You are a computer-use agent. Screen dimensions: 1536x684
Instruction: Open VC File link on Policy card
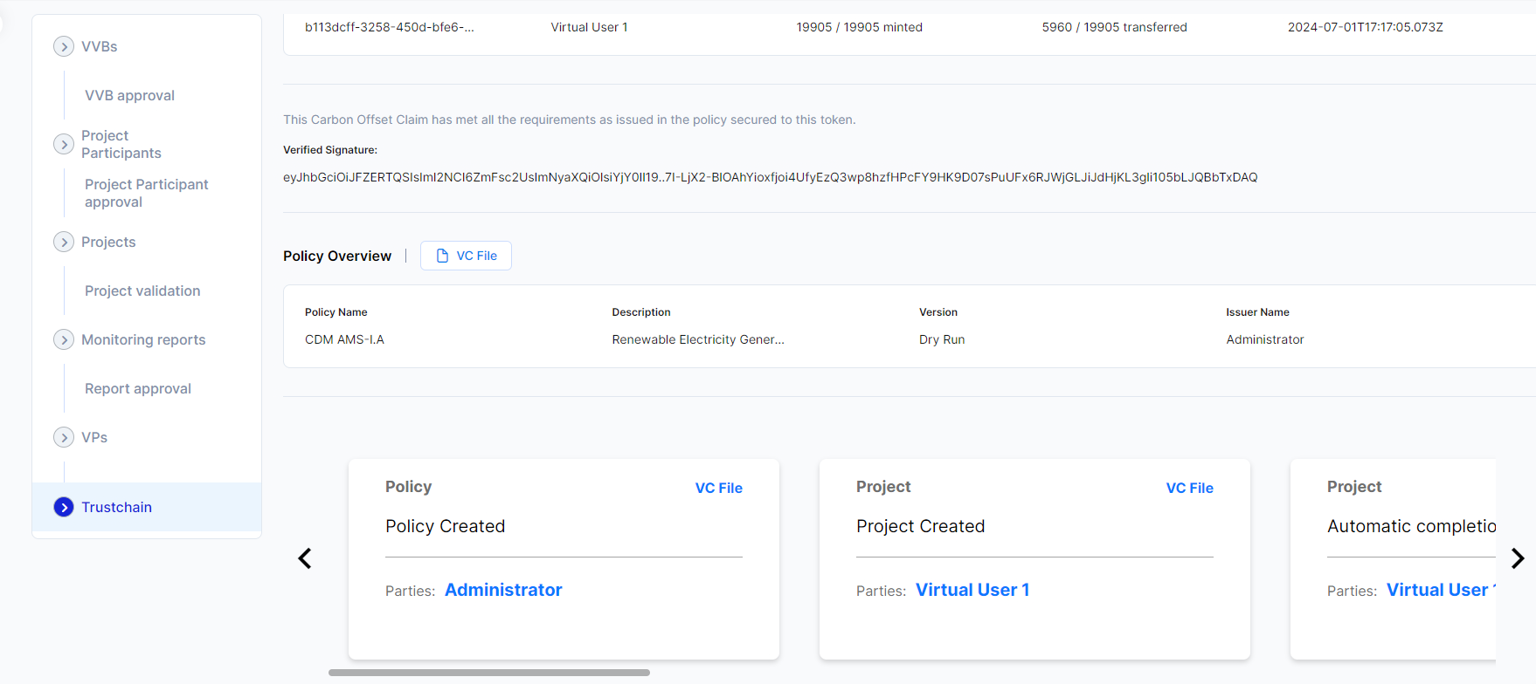(718, 488)
